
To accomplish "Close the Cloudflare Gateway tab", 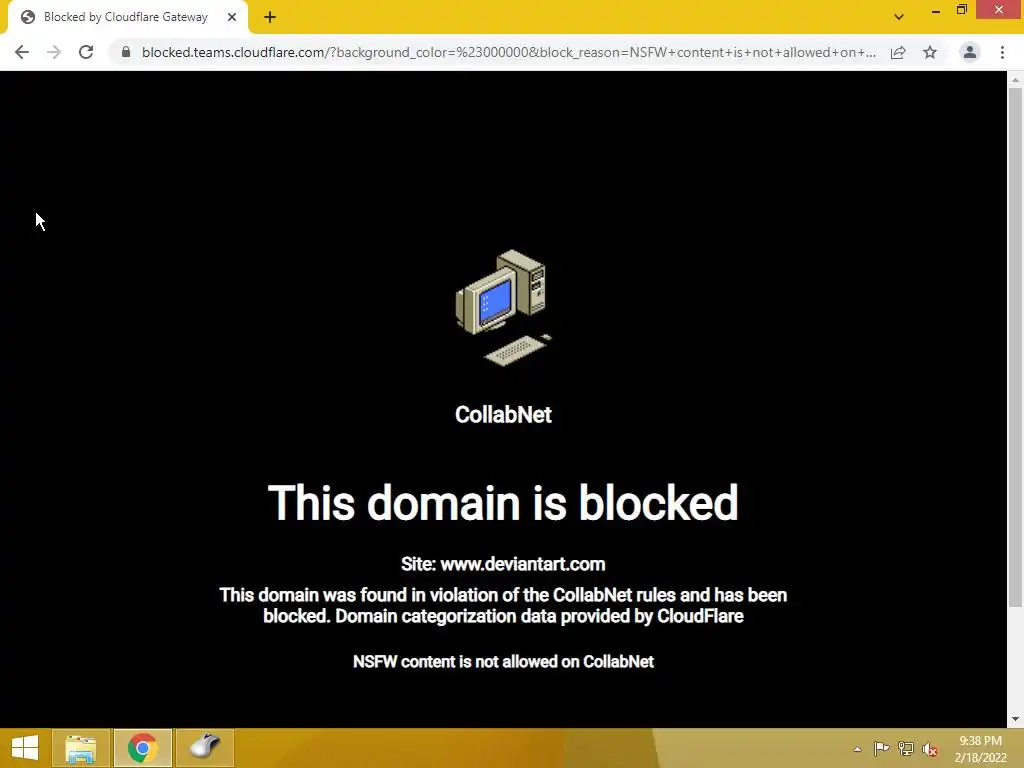I will point(232,17).
